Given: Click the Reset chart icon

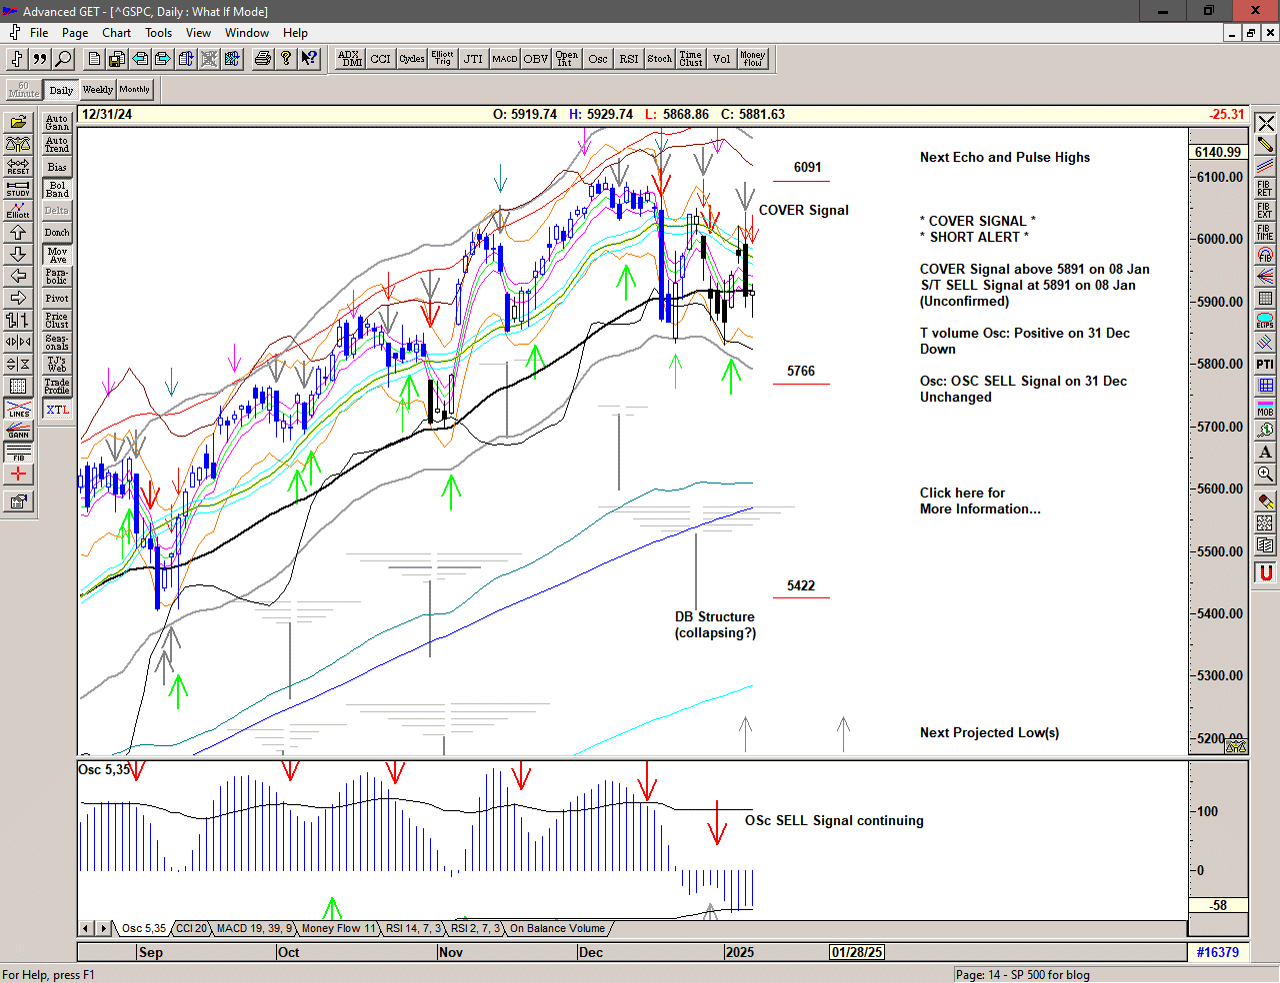Looking at the screenshot, I should (18, 166).
